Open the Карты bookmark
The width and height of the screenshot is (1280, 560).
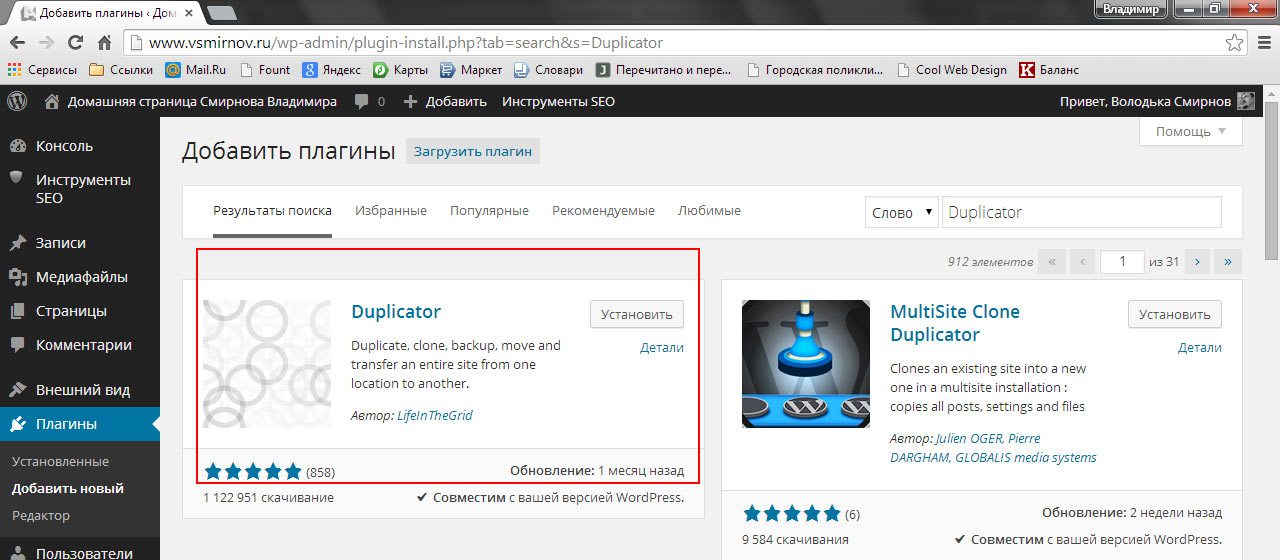pyautogui.click(x=400, y=70)
